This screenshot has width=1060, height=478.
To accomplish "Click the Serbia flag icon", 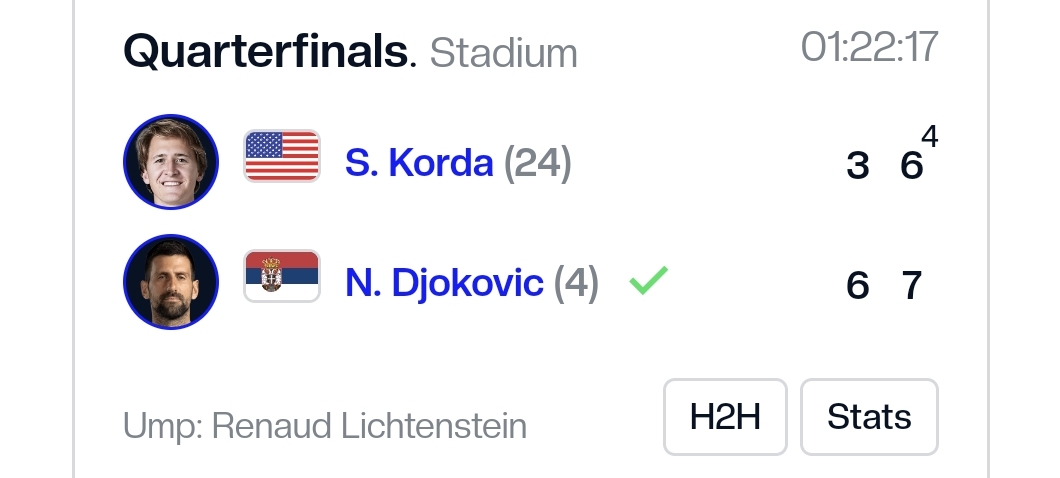I will point(282,277).
